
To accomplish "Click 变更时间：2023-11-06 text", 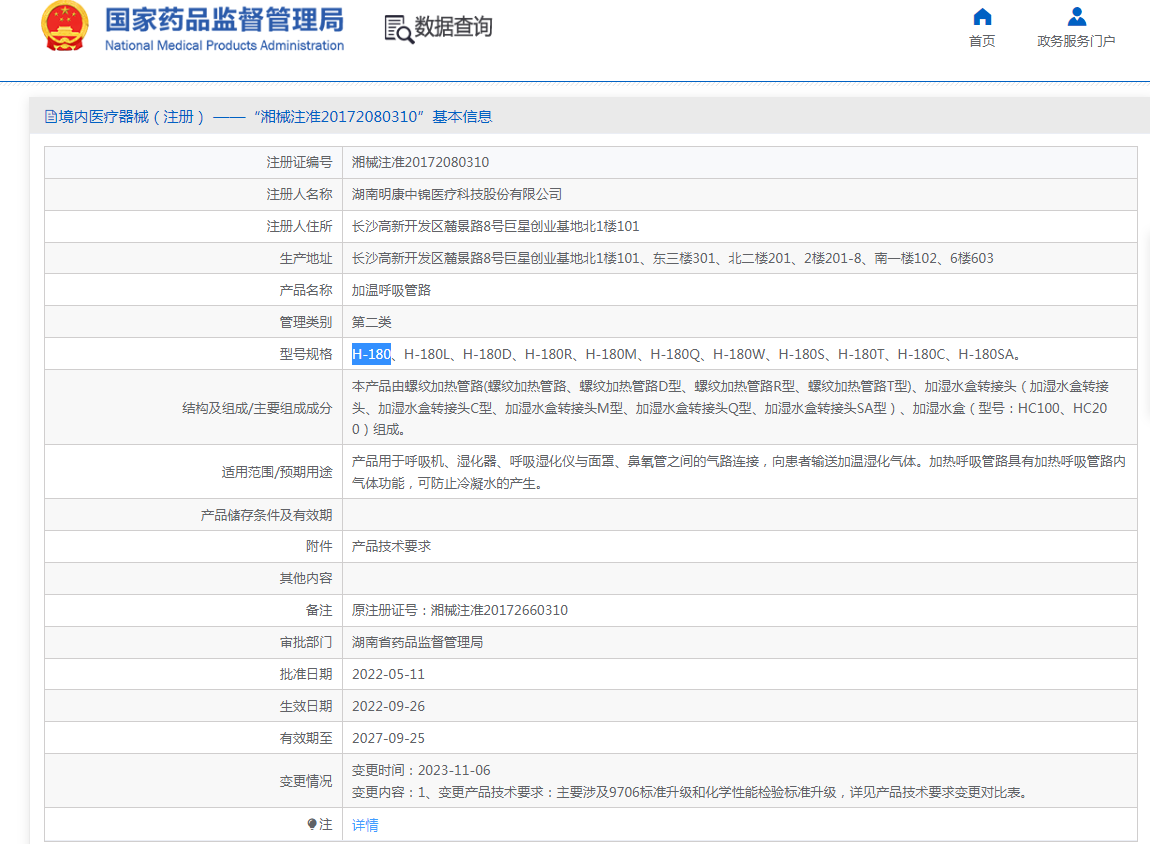I will (421, 770).
